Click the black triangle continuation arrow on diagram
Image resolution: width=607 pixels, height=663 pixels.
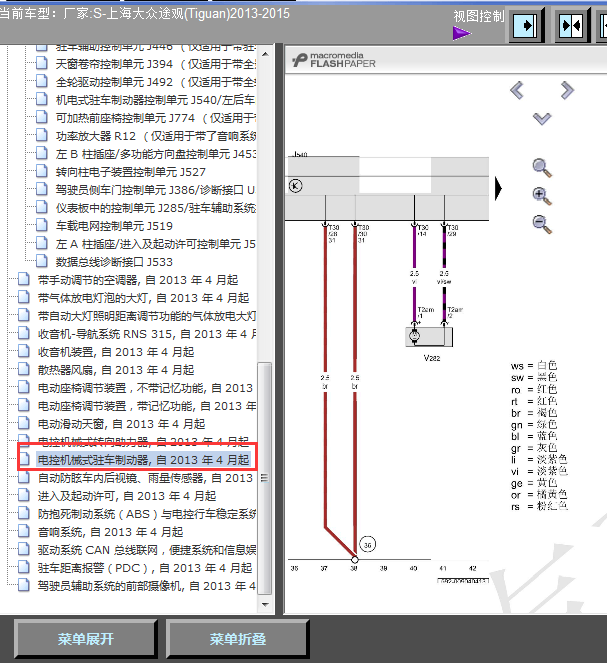498,189
